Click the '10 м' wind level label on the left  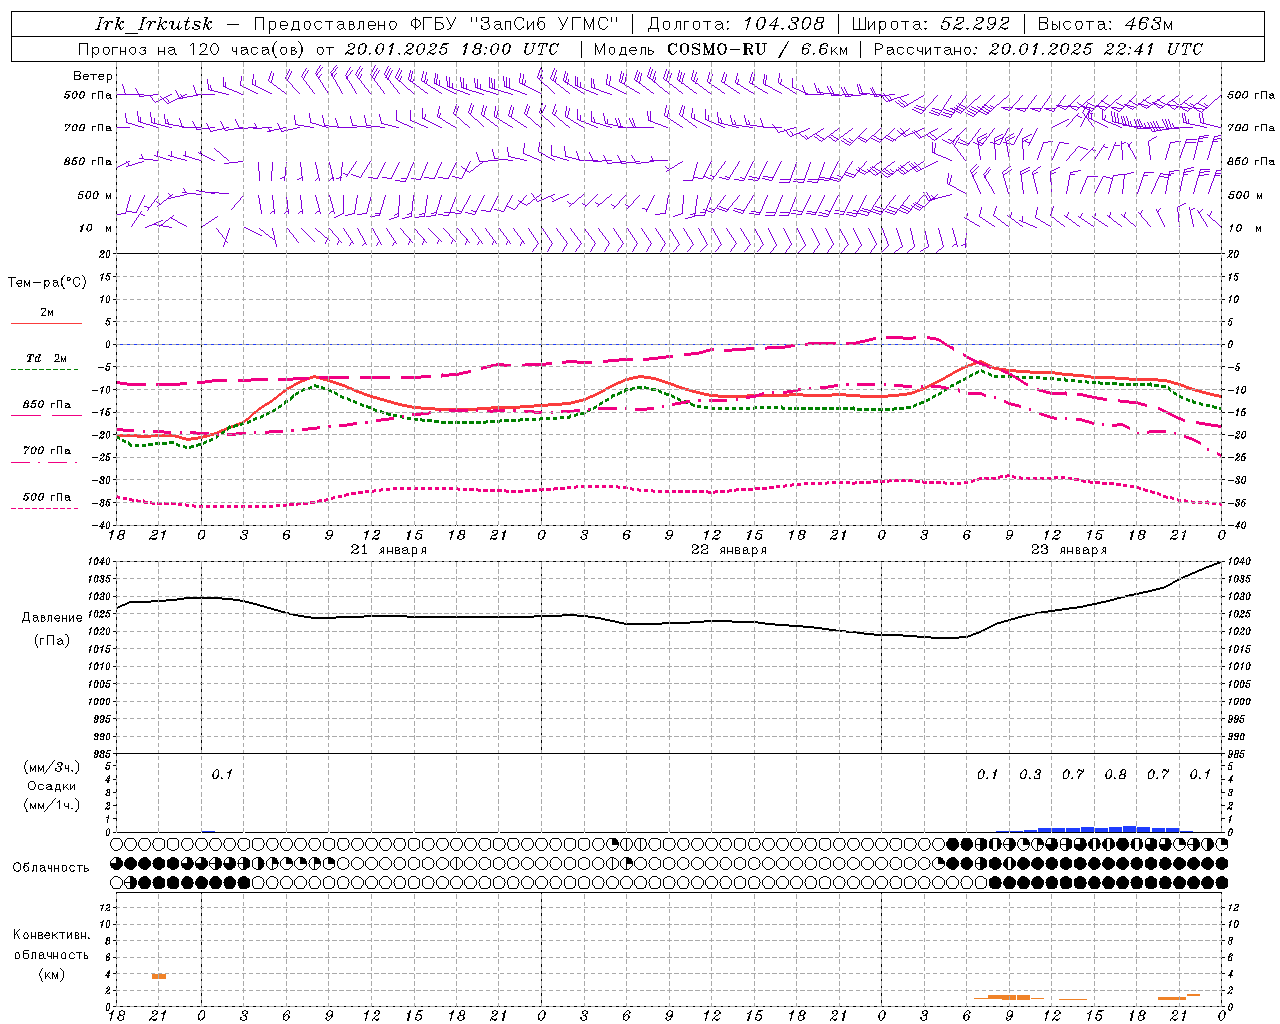96,228
